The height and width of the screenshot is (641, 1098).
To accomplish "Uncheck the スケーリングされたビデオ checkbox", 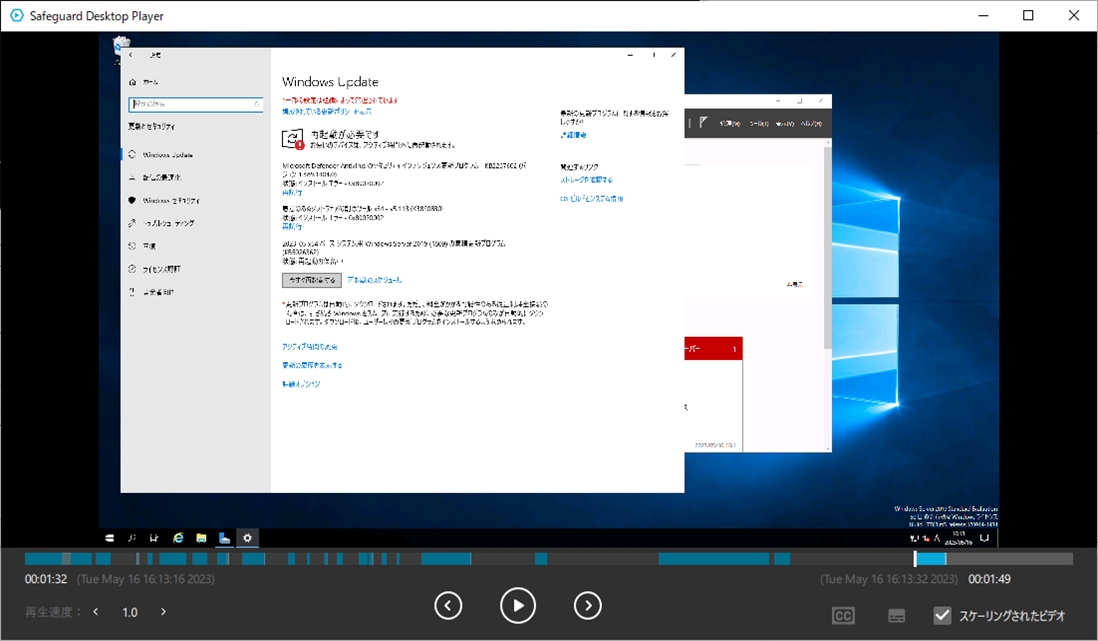I will [x=943, y=615].
